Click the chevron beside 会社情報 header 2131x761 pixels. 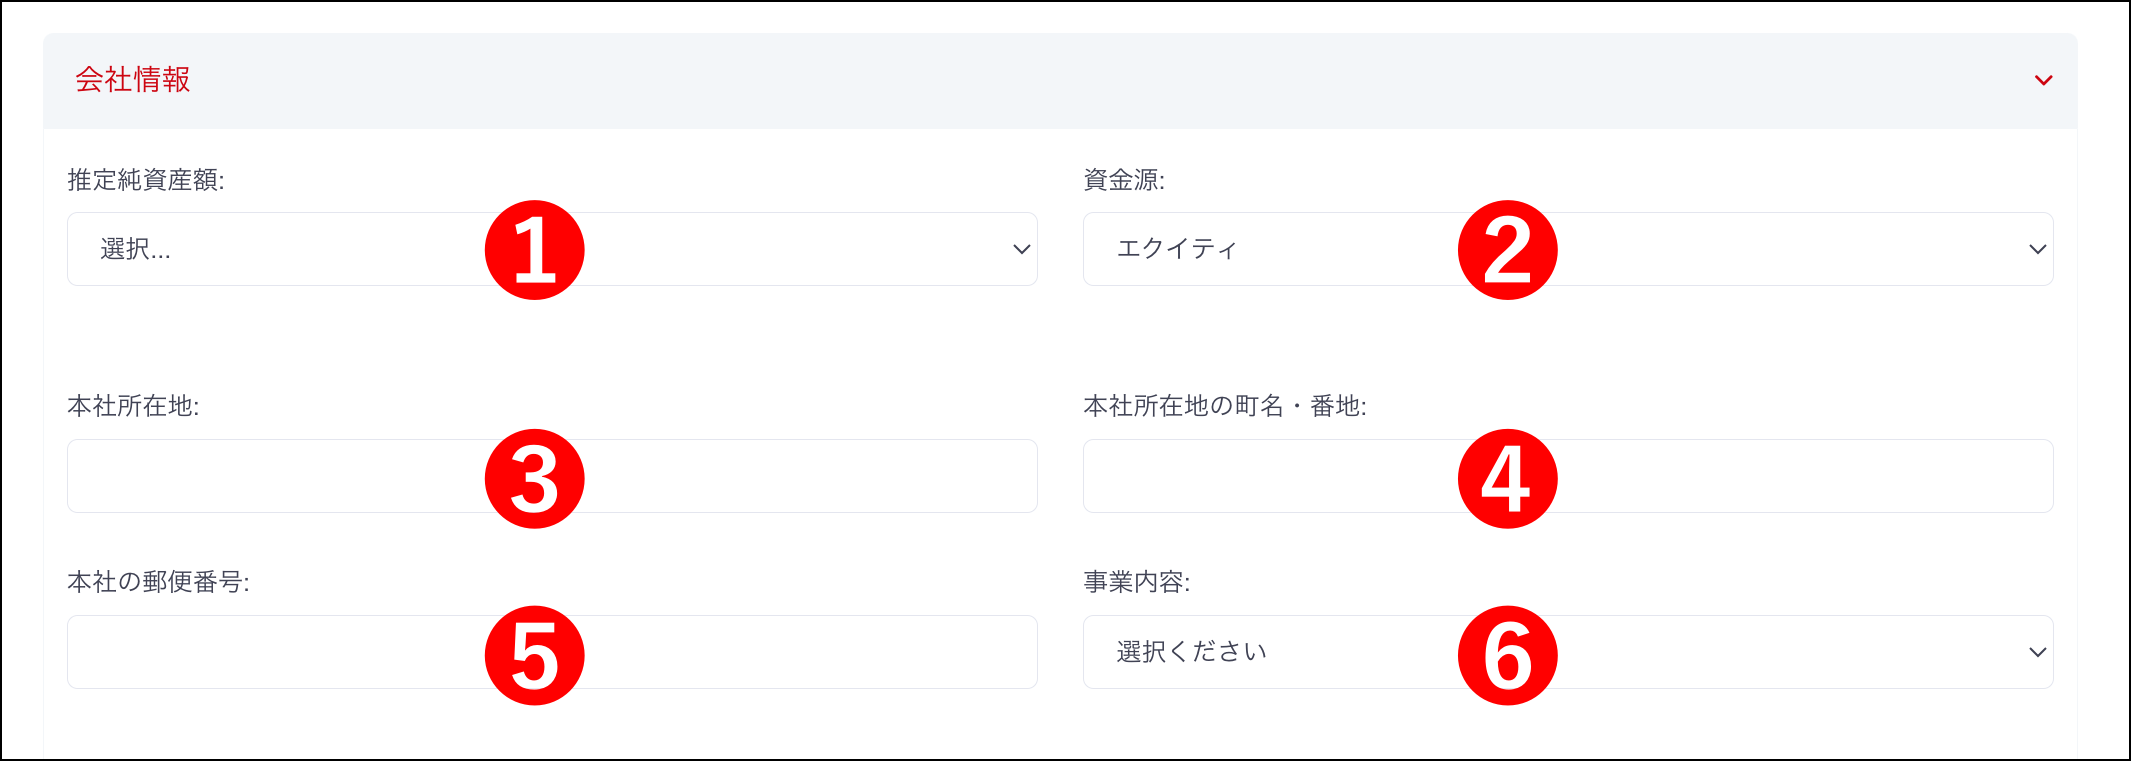pyautogui.click(x=2044, y=80)
